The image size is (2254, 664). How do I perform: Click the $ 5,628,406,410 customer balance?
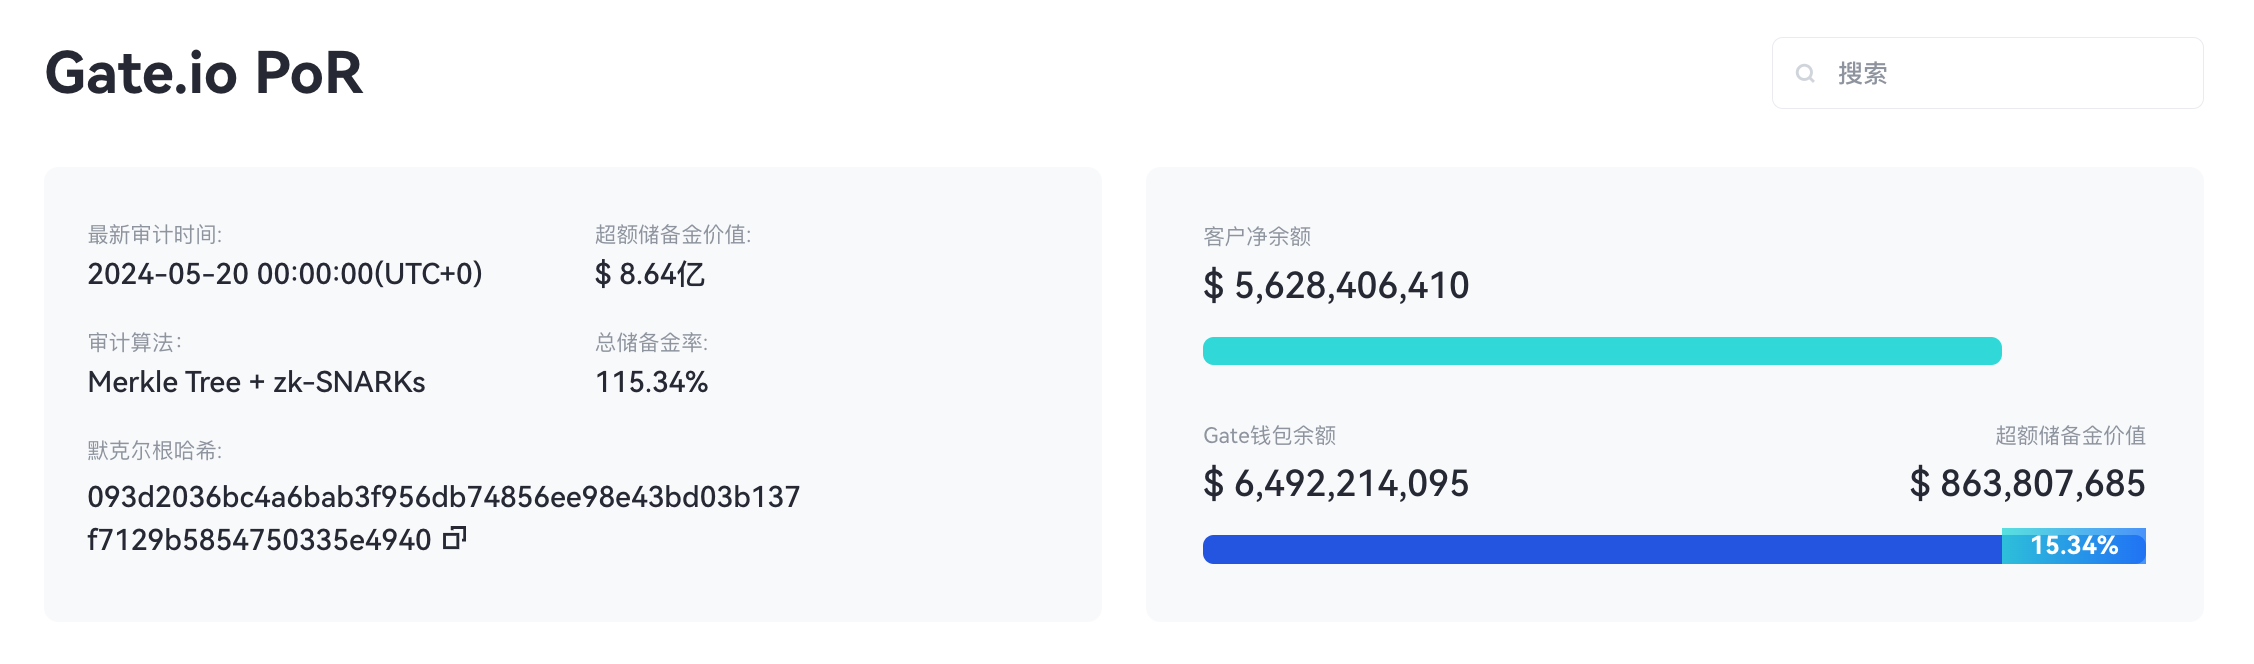pos(1336,286)
